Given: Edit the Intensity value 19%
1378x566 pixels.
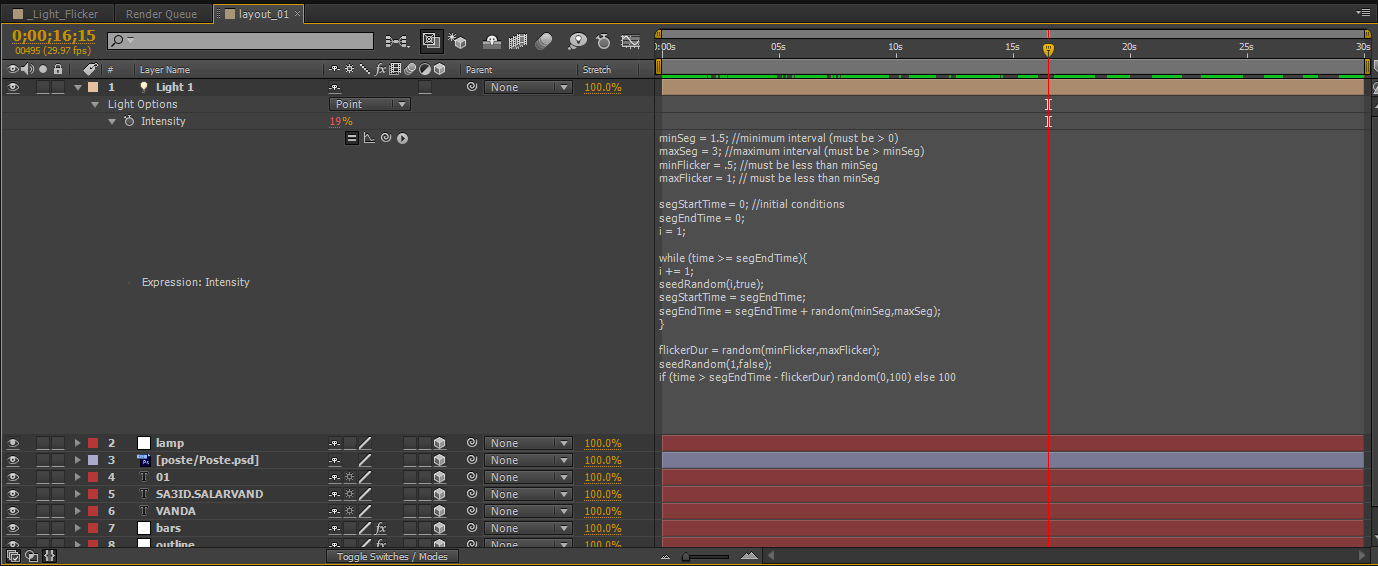Looking at the screenshot, I should [x=341, y=121].
